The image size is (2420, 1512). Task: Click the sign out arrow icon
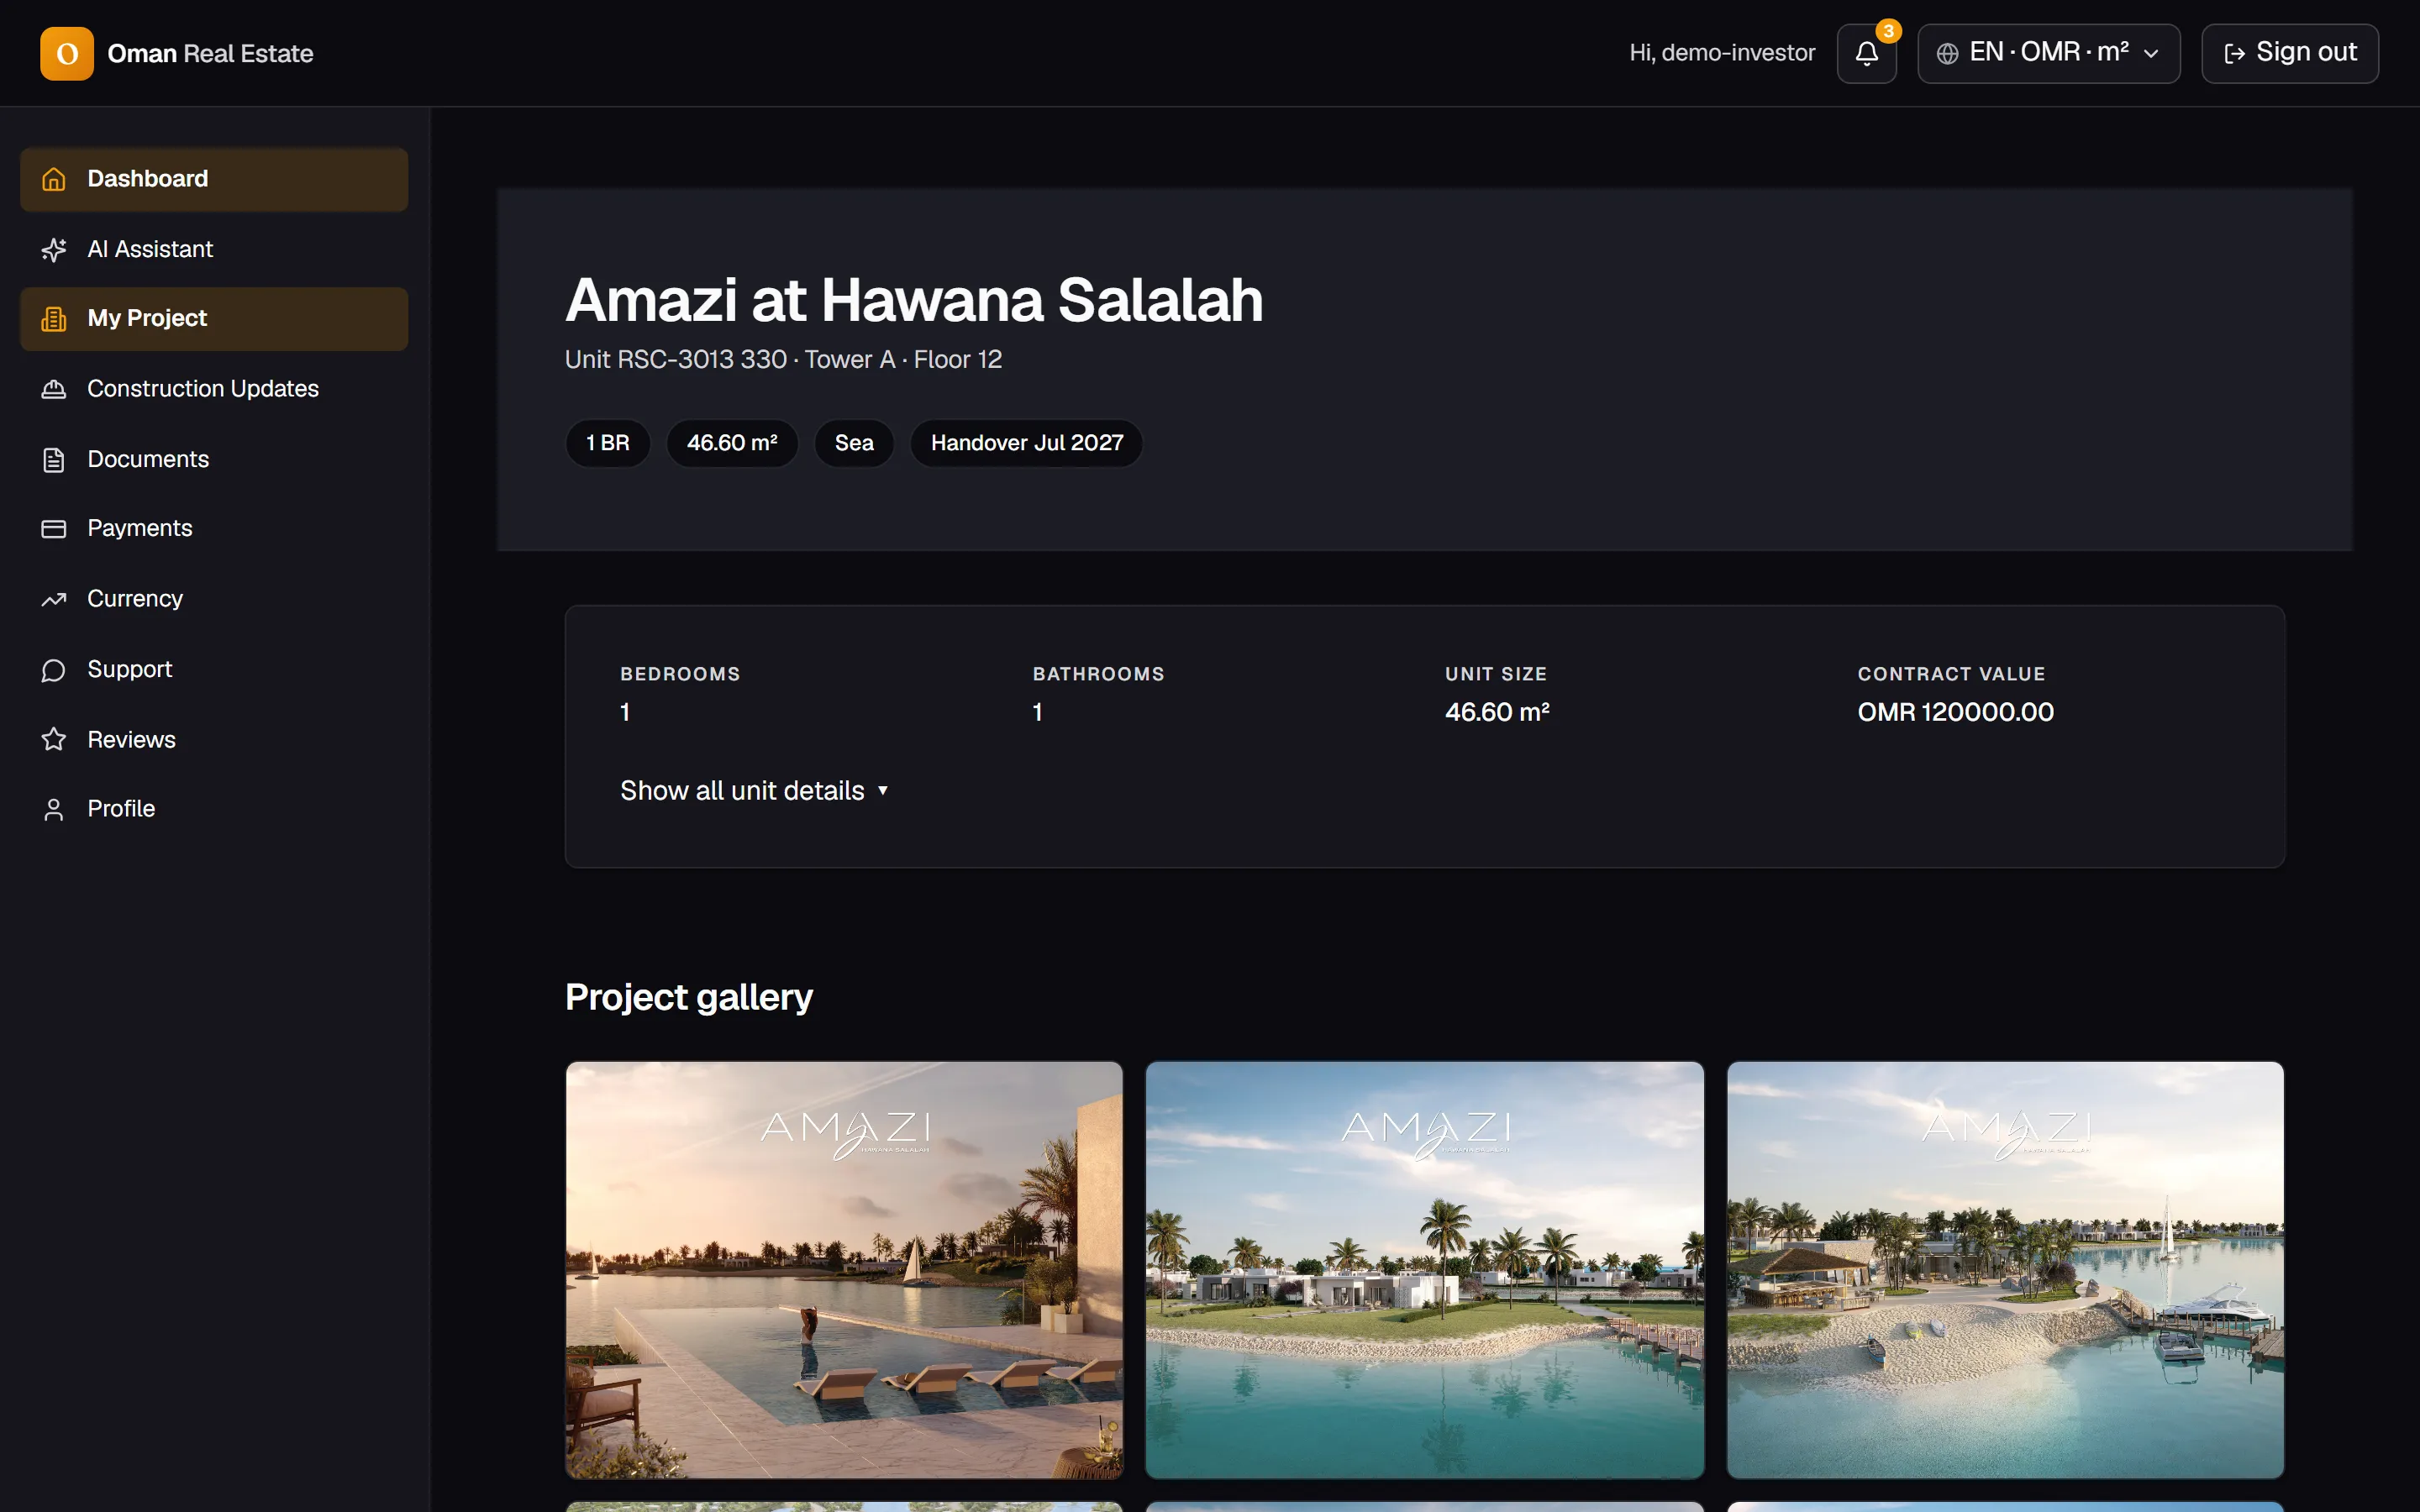tap(2234, 54)
